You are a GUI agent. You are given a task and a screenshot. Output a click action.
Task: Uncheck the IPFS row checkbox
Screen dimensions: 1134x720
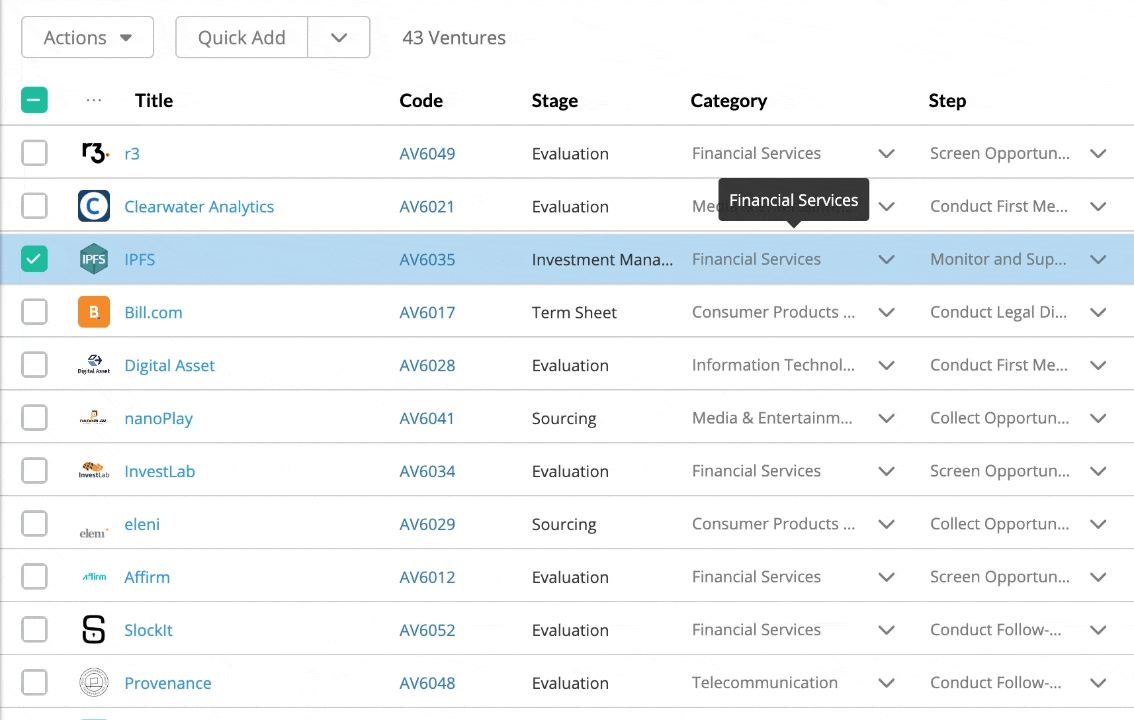pos(35,259)
